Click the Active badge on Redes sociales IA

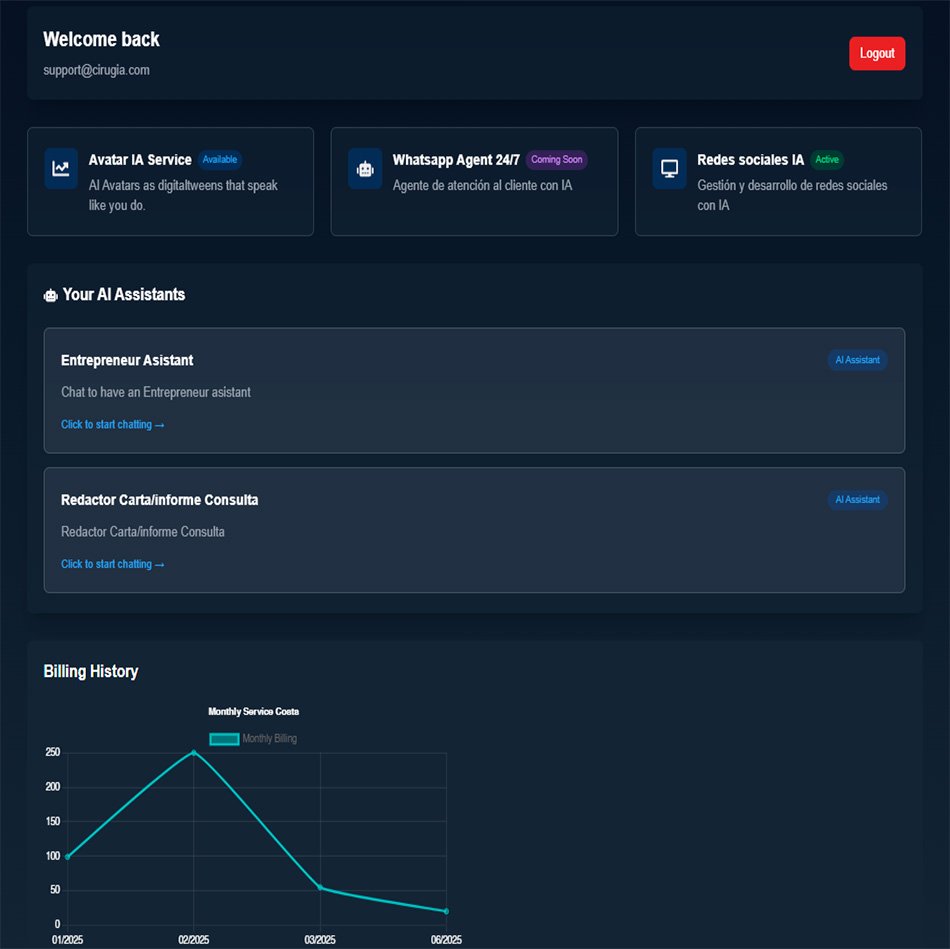[x=826, y=160]
